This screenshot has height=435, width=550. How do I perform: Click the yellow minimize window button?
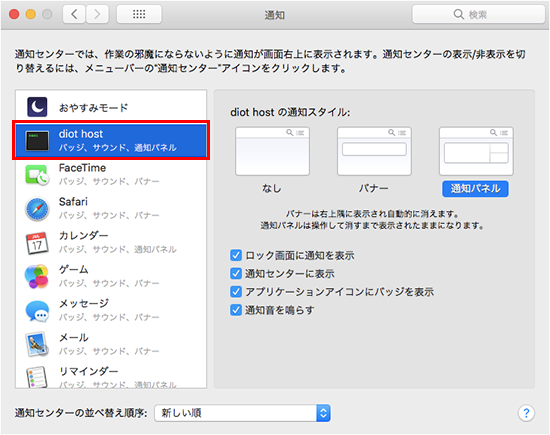pos(31,14)
